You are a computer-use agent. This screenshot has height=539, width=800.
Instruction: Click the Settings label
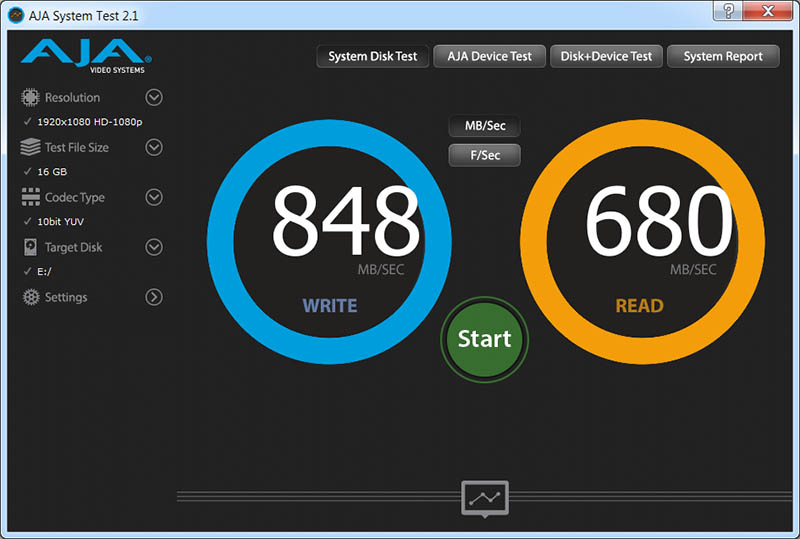point(66,297)
